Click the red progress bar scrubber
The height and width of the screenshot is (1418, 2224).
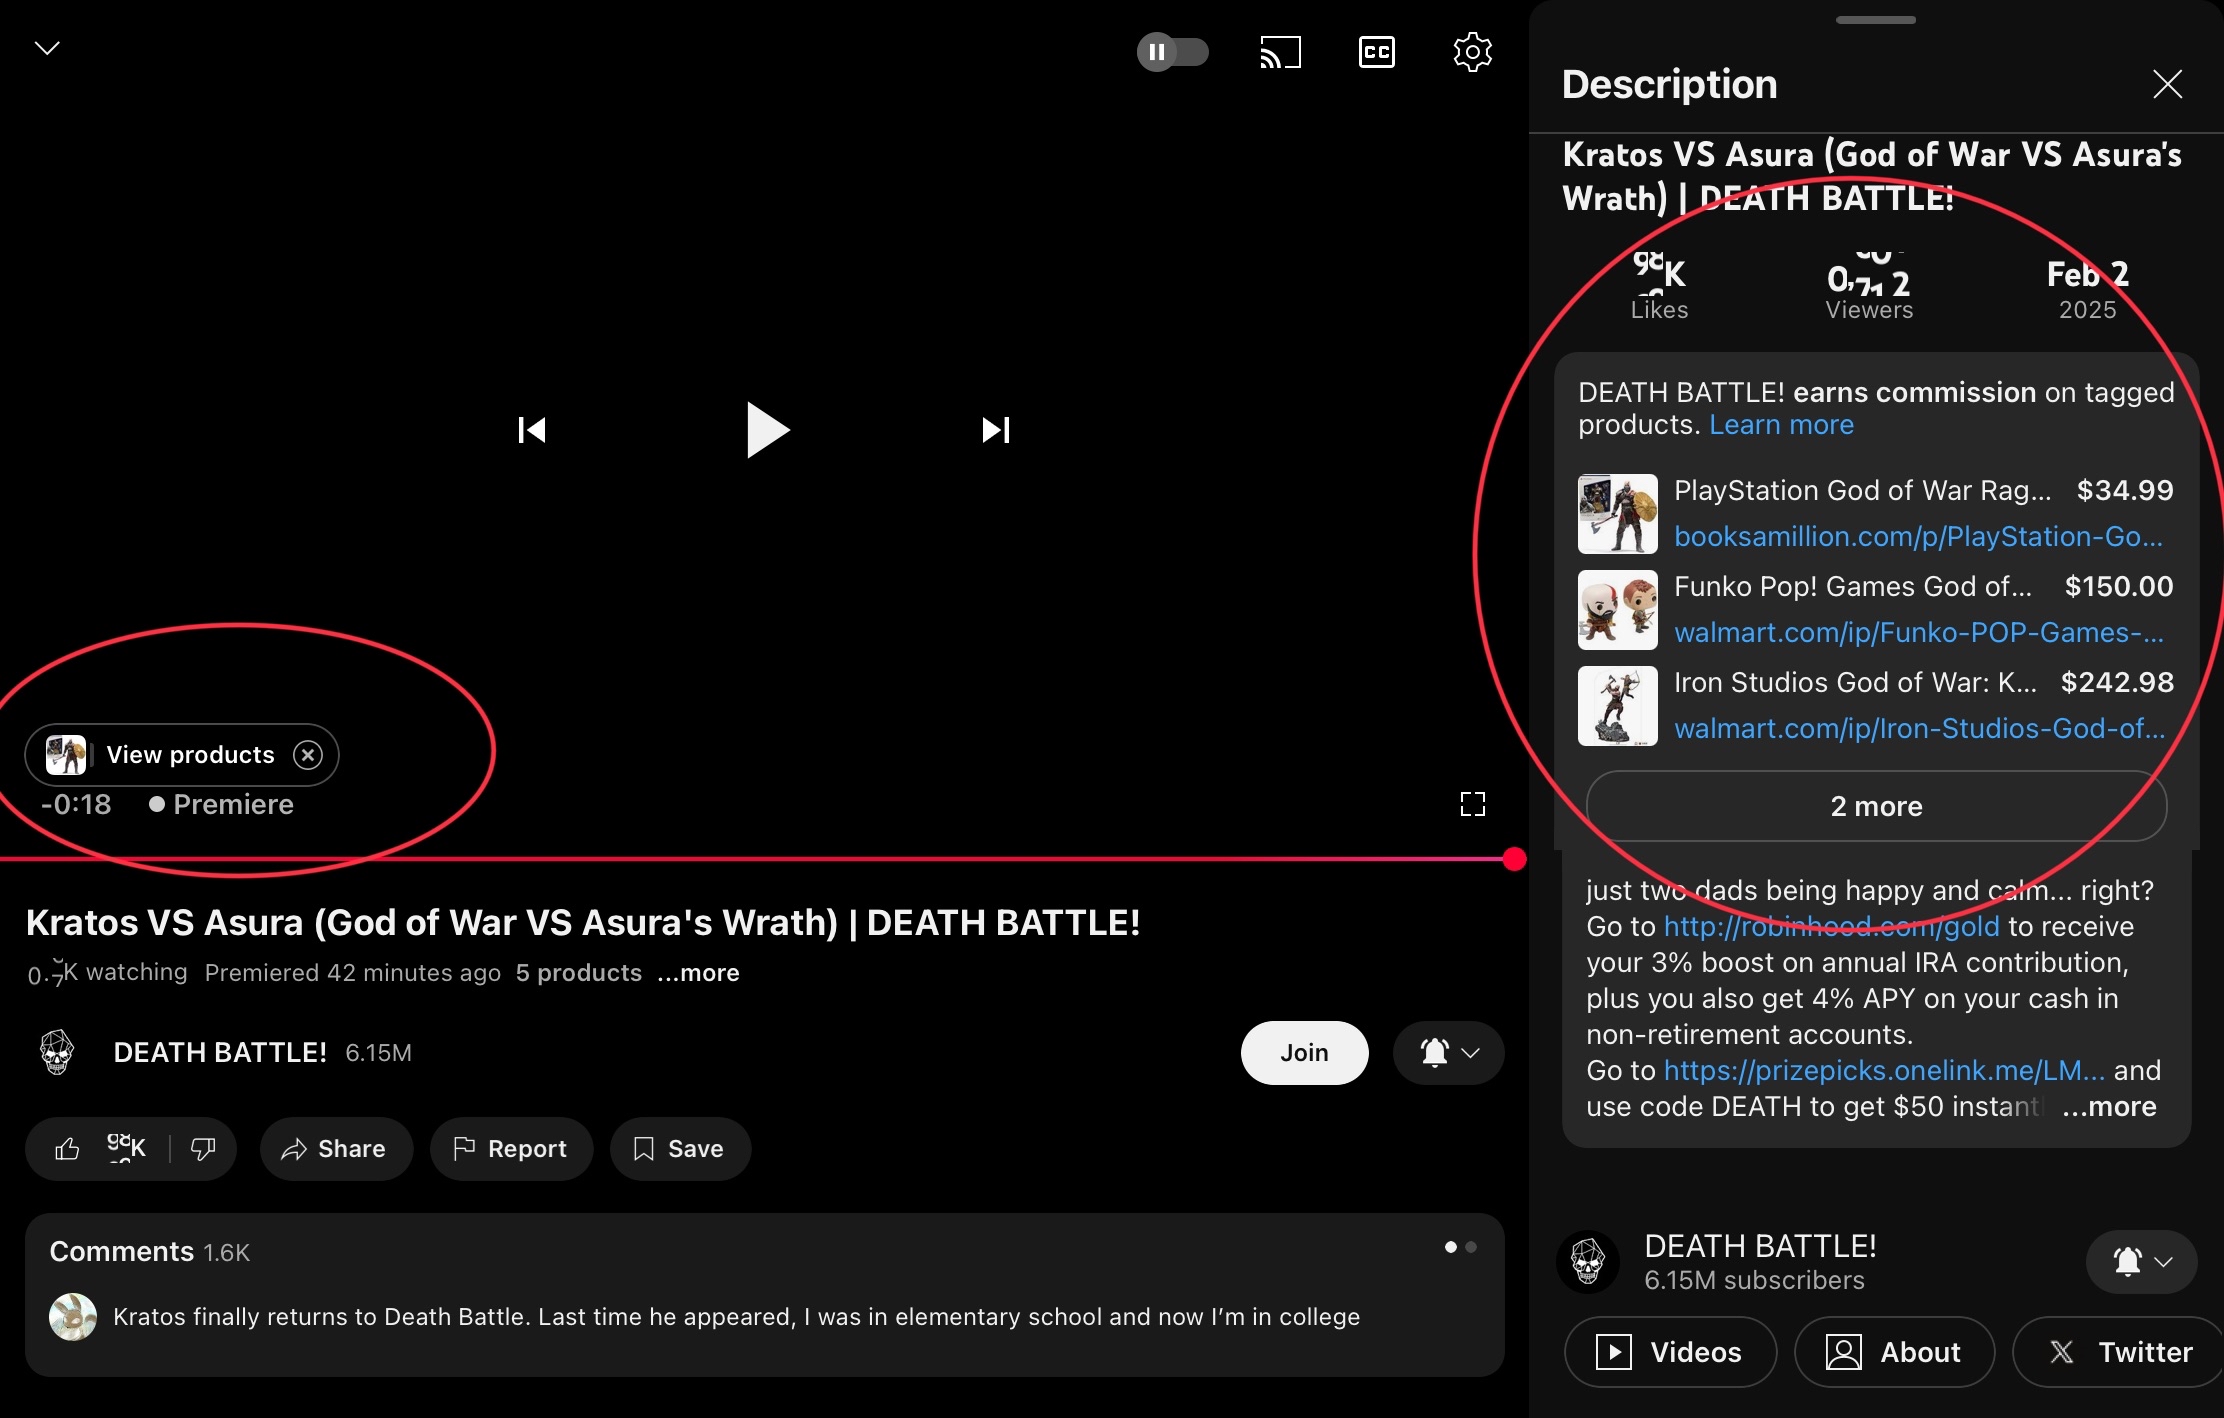pos(1514,859)
